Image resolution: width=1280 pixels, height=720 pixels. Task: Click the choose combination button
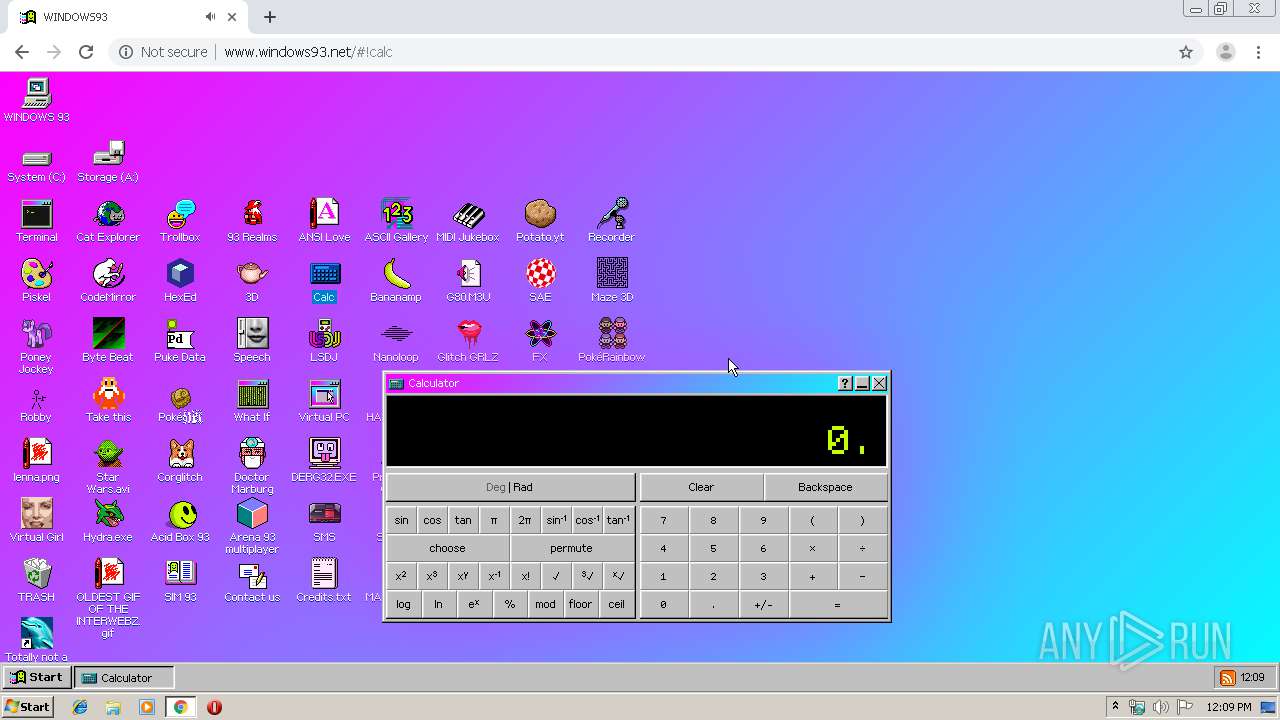pyautogui.click(x=447, y=548)
